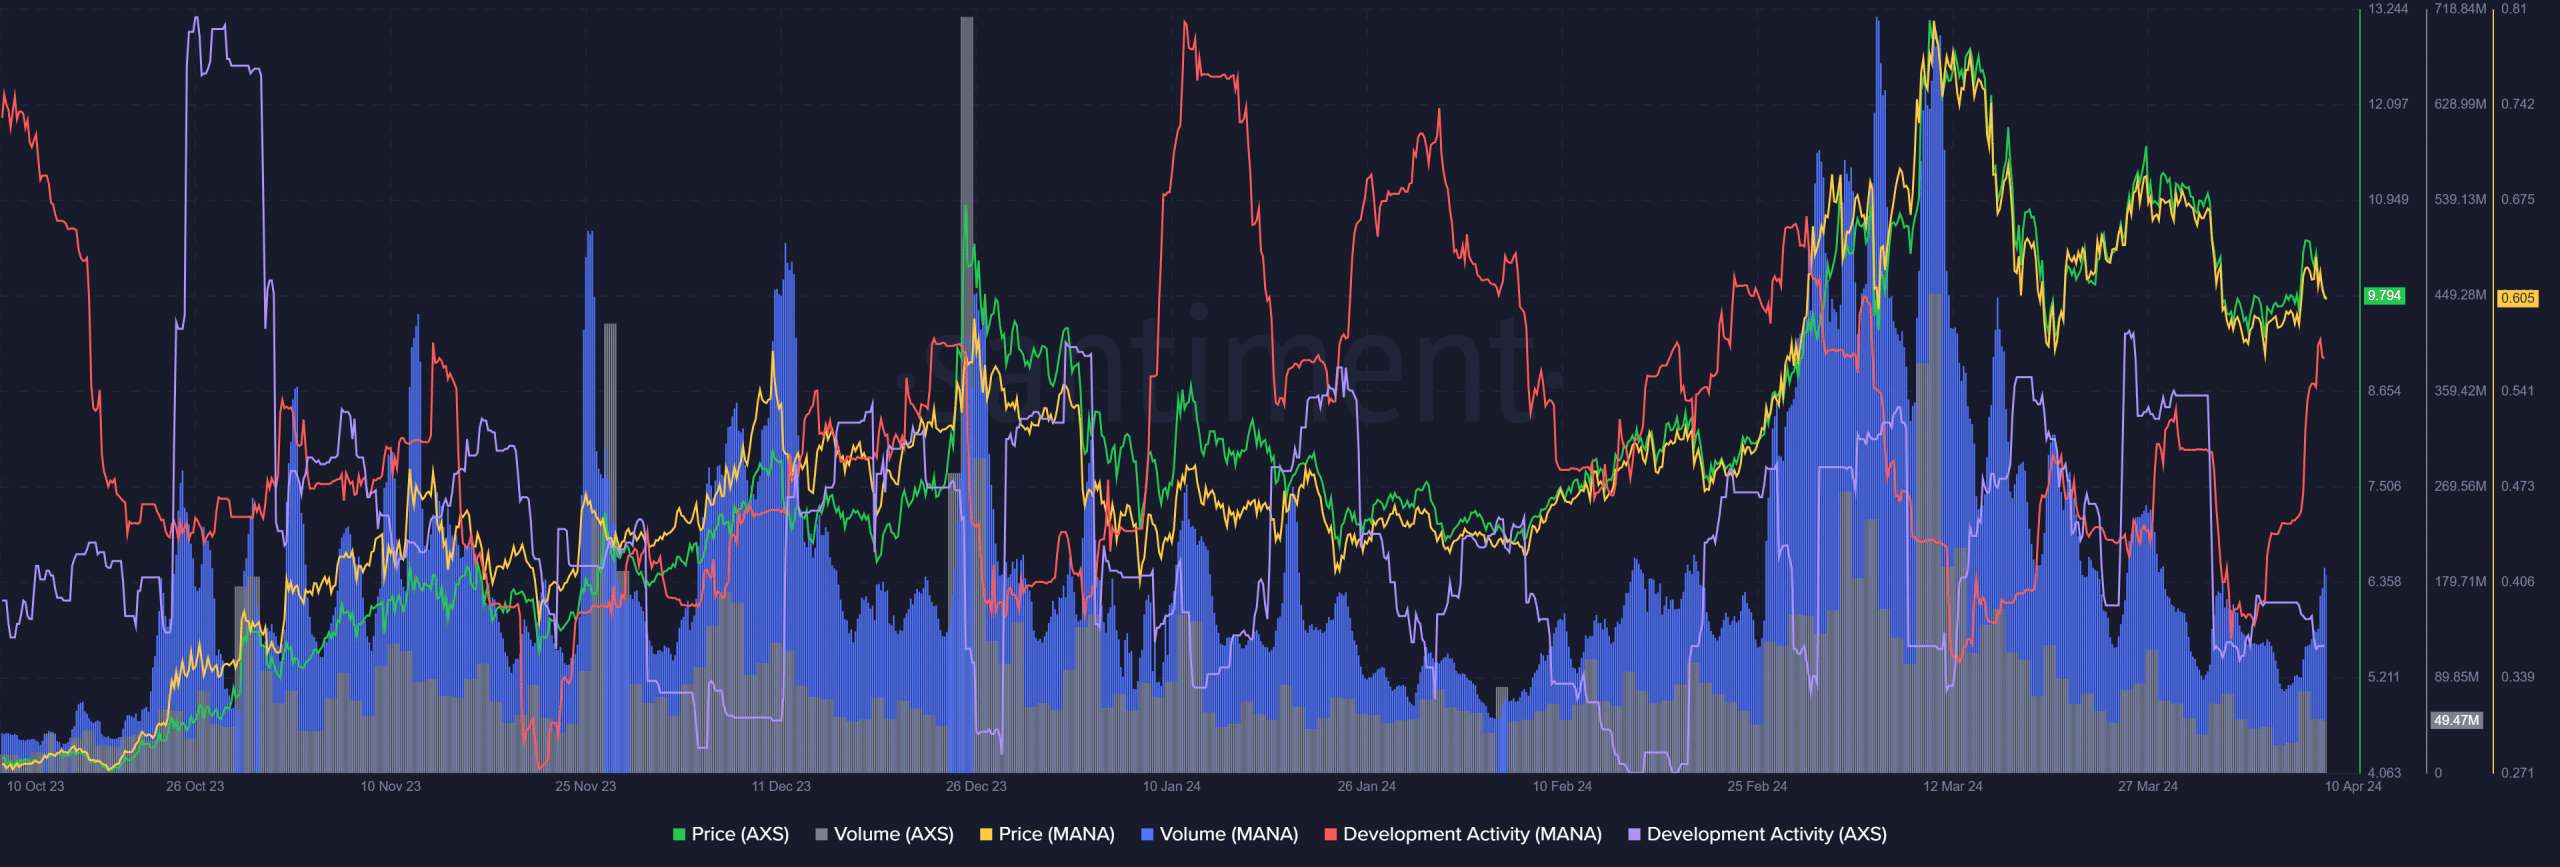Click the 89.85M volume axis value
Image resolution: width=2560 pixels, height=867 pixels.
(2457, 677)
